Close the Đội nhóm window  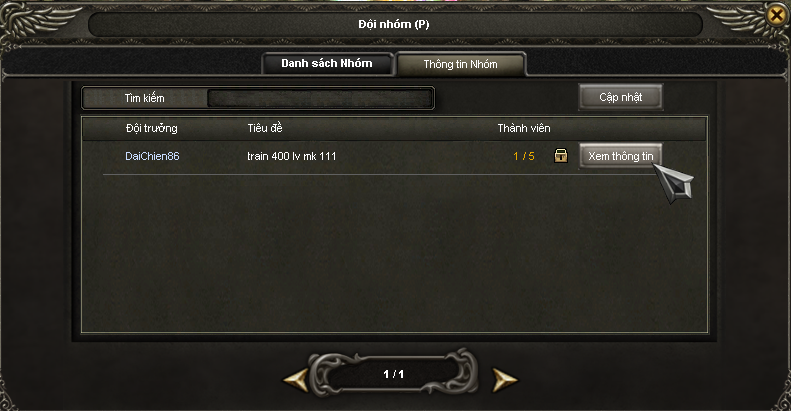pos(777,15)
